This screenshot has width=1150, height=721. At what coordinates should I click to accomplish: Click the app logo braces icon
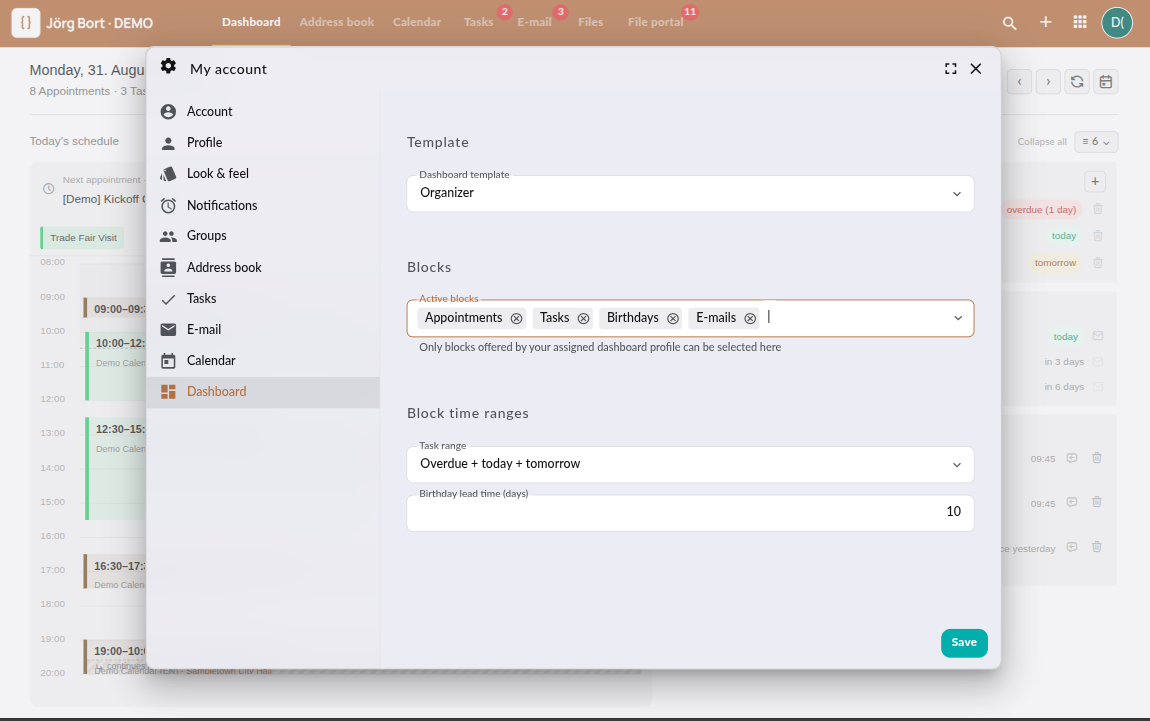click(26, 23)
